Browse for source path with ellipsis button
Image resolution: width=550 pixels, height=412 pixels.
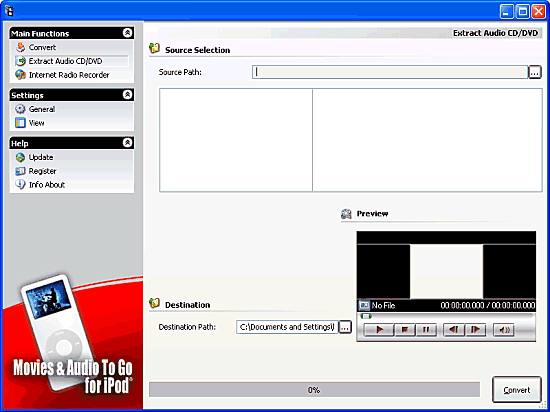click(535, 72)
